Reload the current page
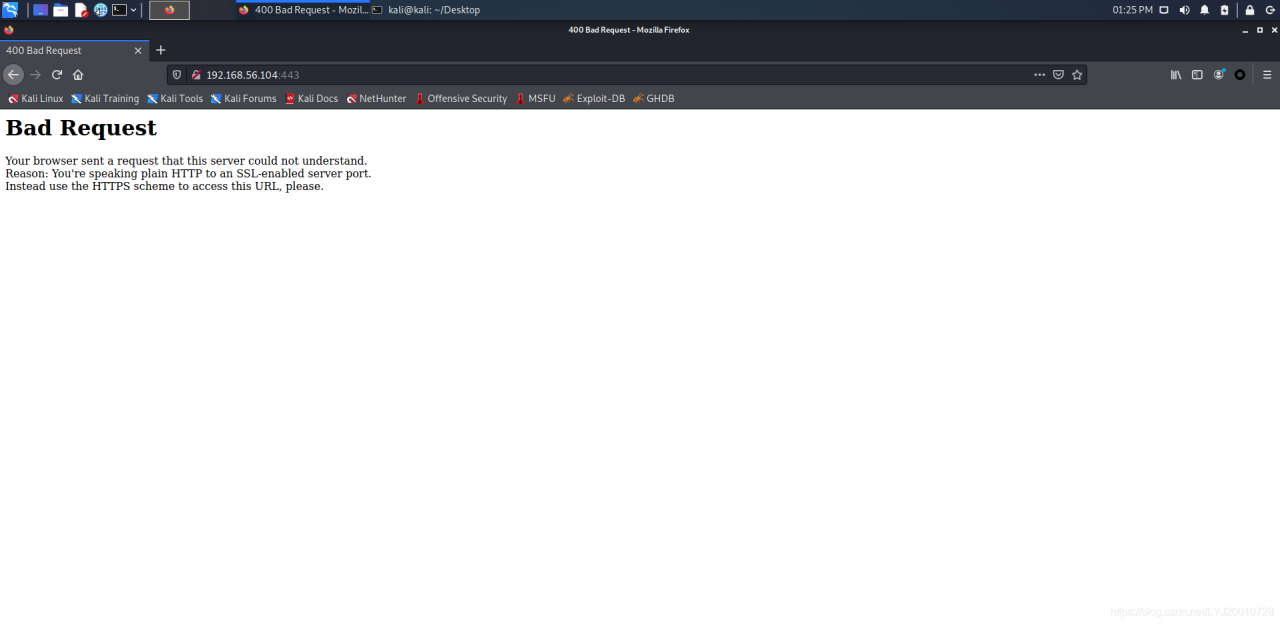 pos(57,74)
